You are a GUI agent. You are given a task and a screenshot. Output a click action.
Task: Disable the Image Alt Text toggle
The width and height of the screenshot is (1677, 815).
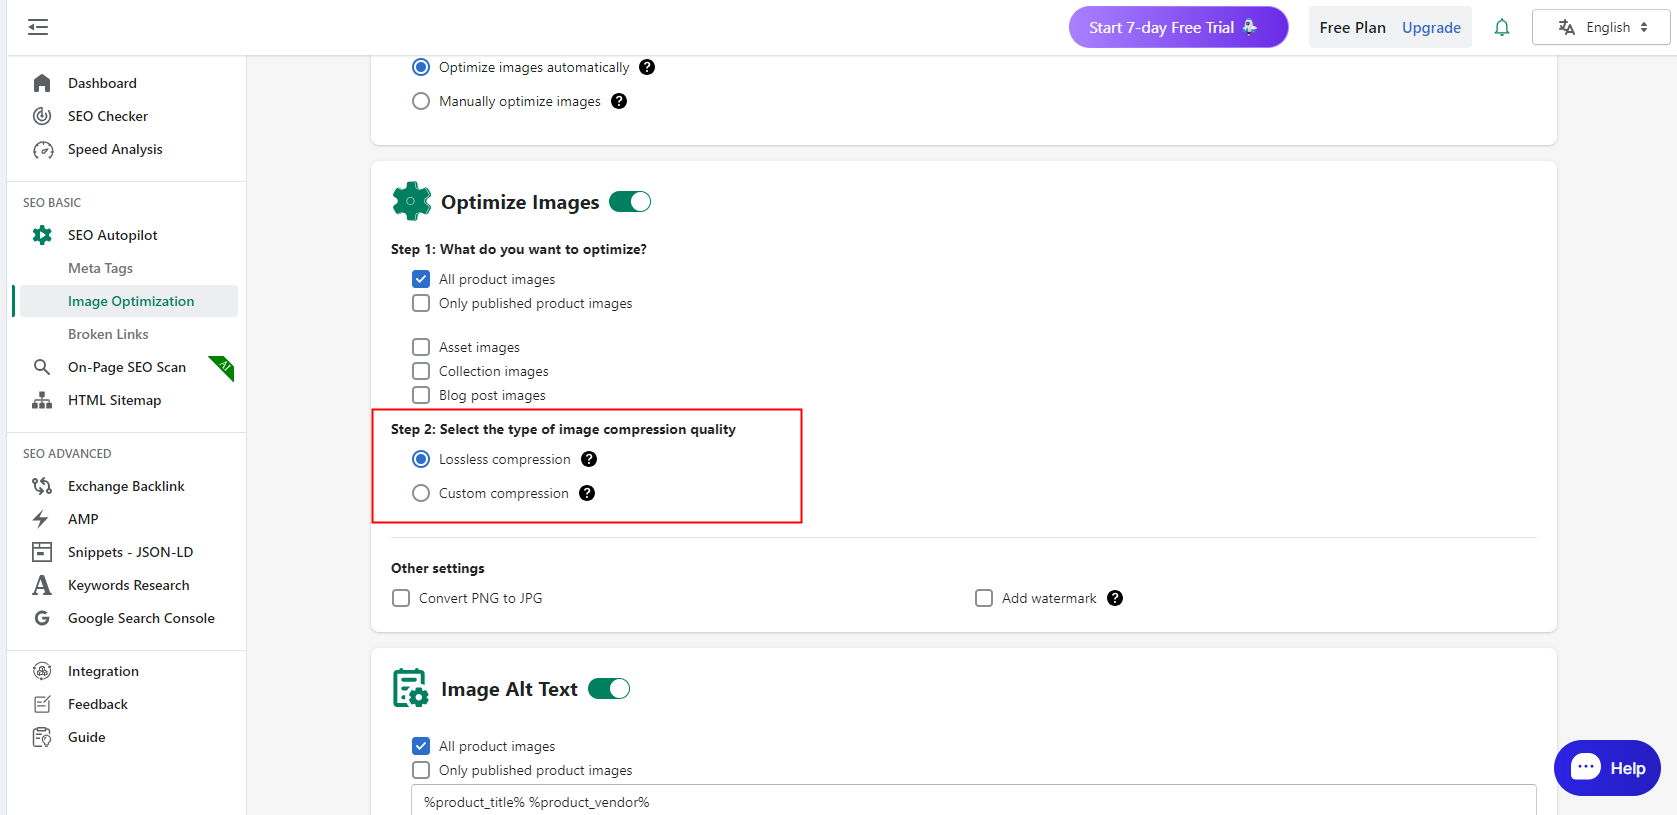pos(609,689)
